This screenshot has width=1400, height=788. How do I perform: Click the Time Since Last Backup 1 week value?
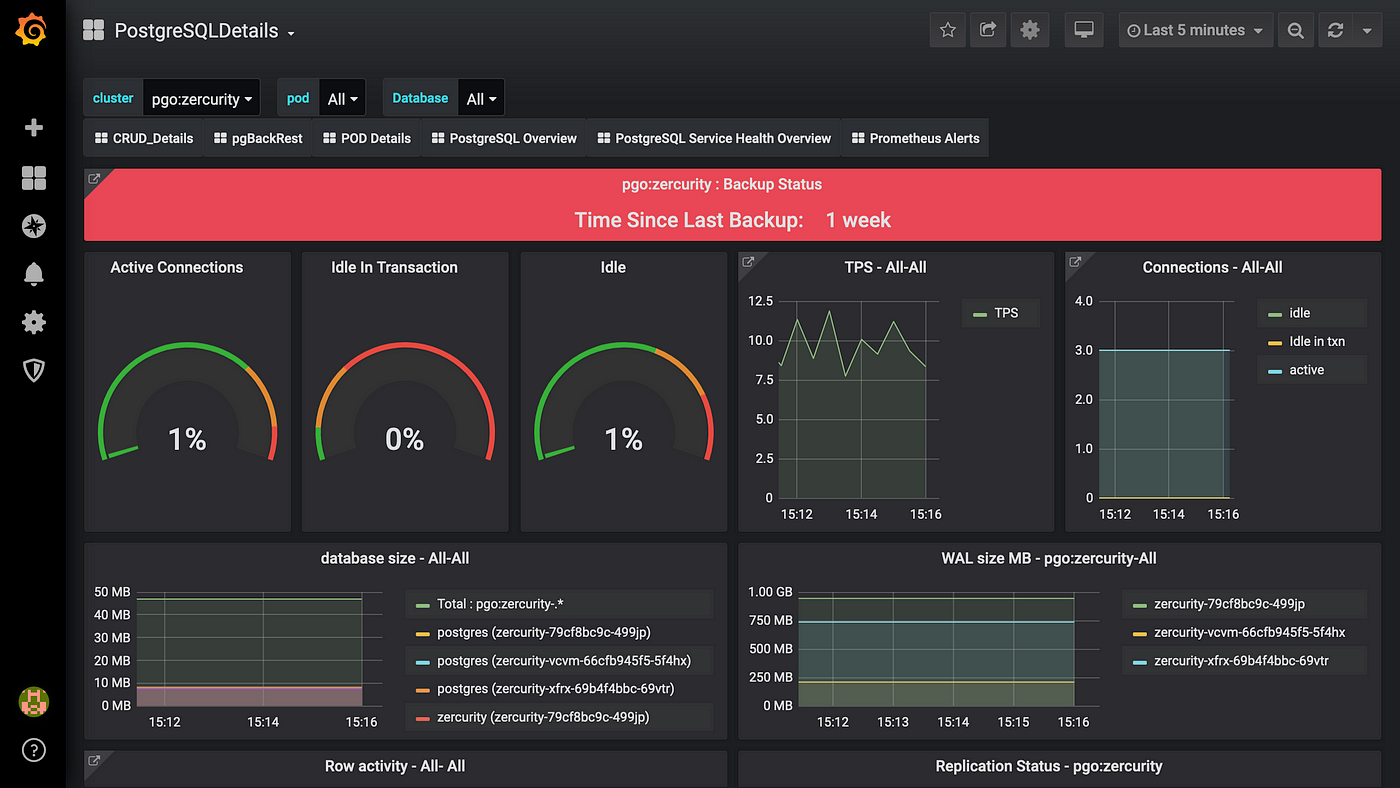point(858,220)
